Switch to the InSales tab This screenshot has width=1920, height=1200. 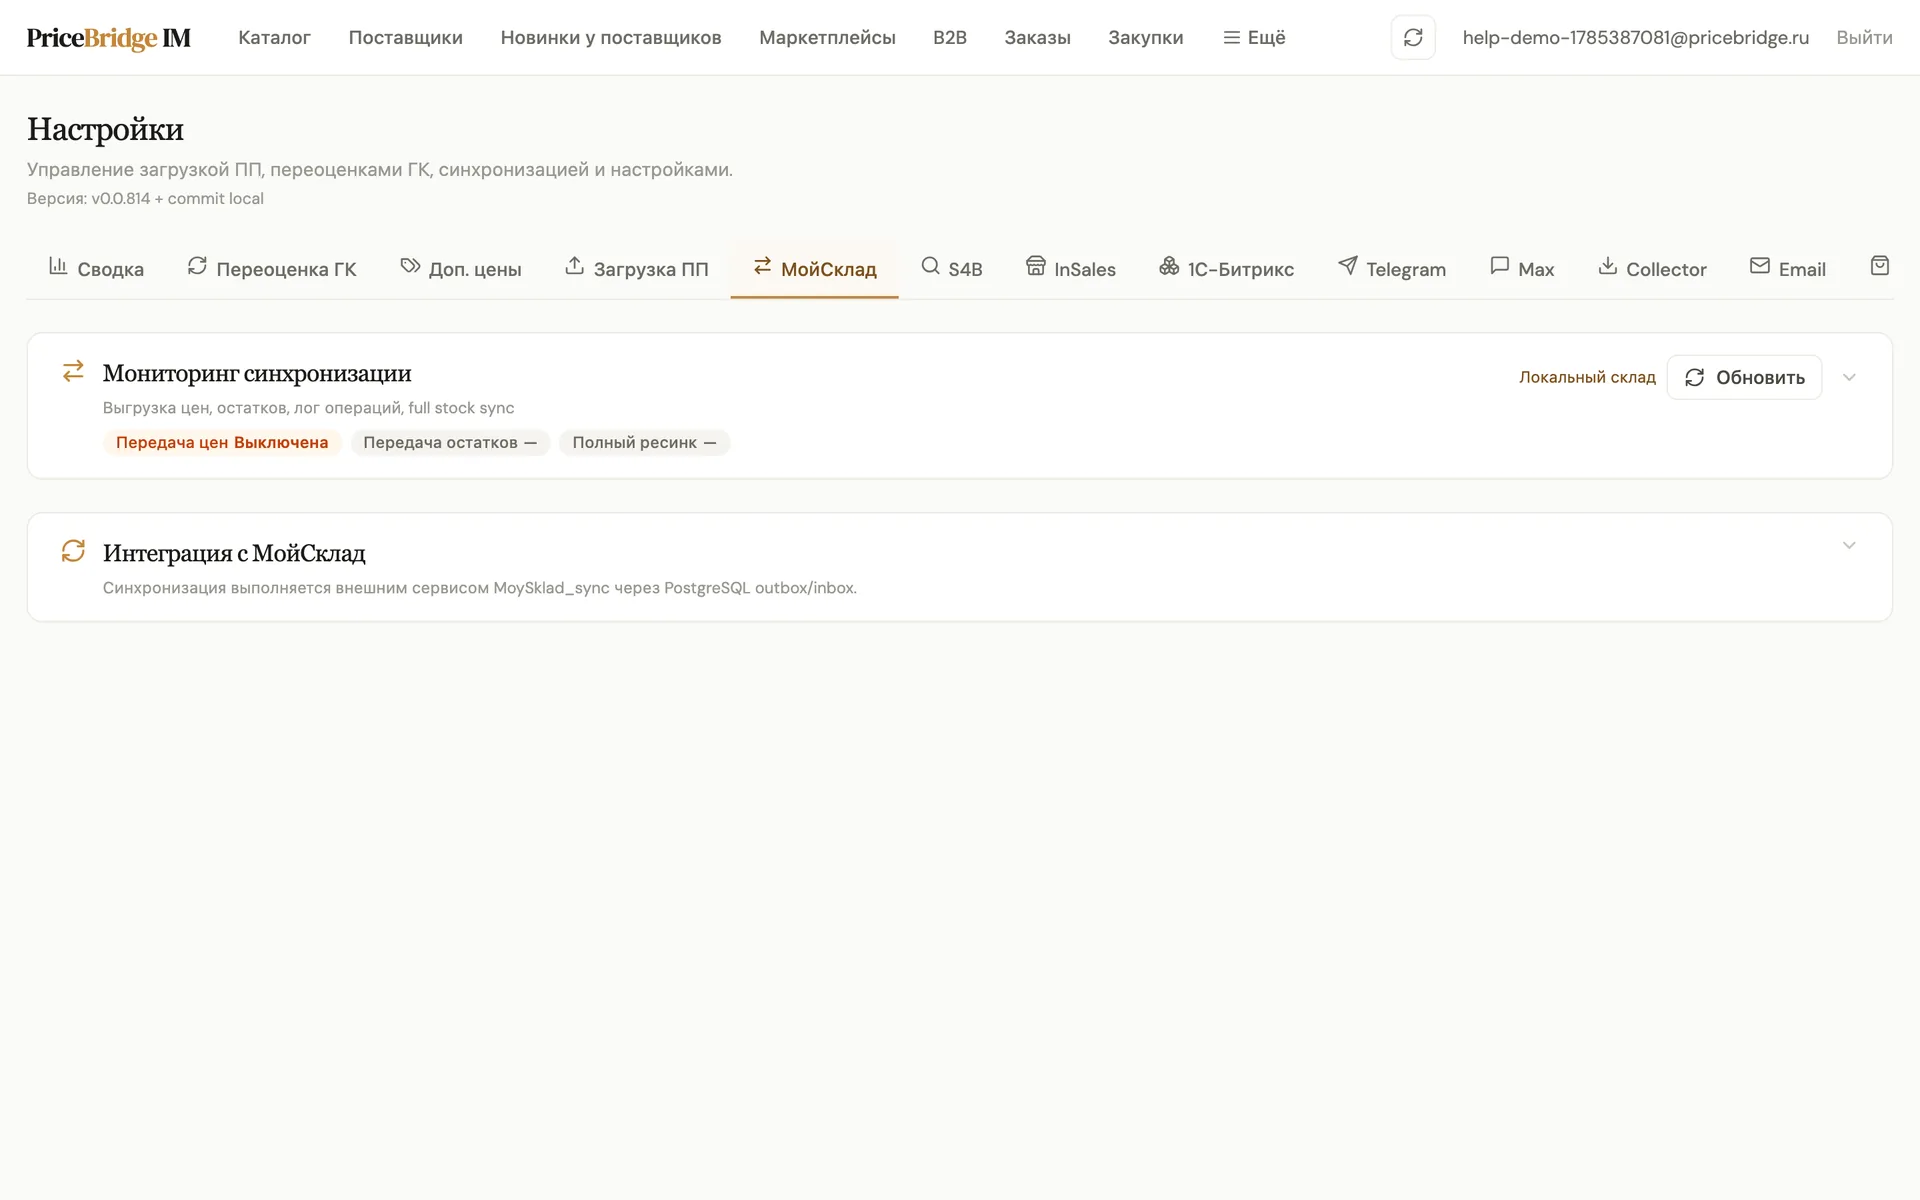tap(1071, 268)
